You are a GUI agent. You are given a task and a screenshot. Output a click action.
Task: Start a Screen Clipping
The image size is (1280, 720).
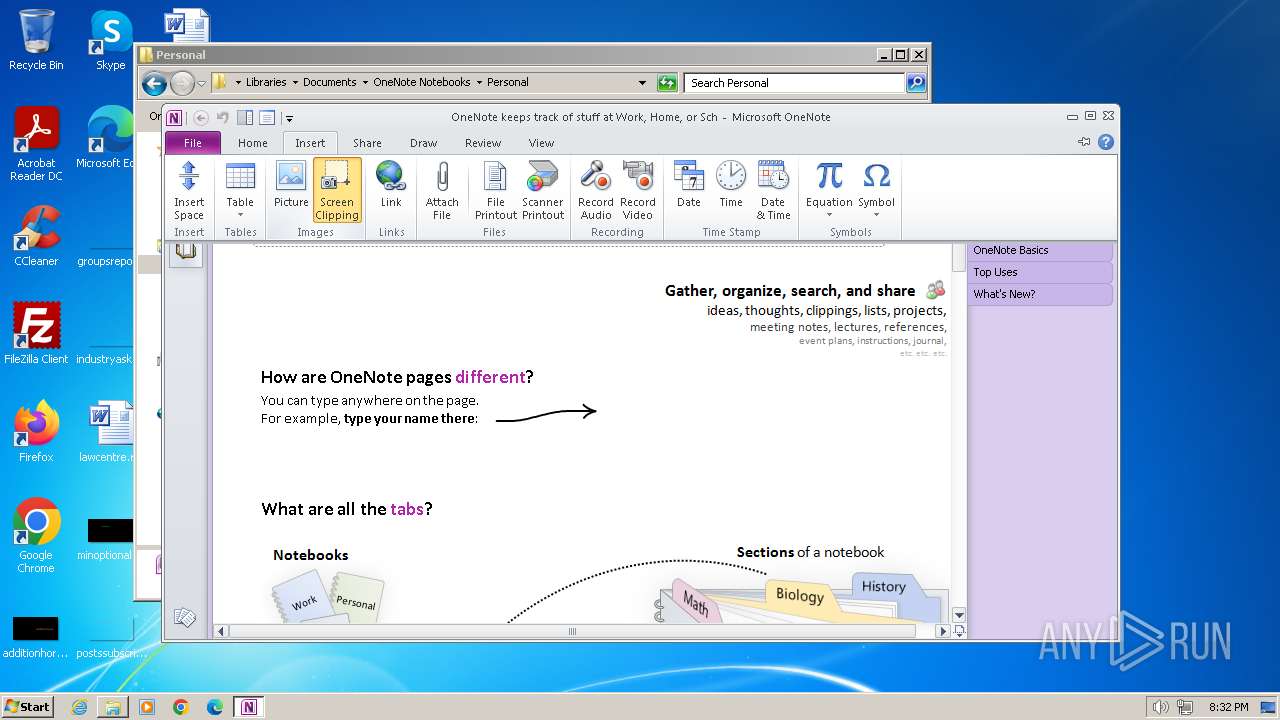[337, 190]
